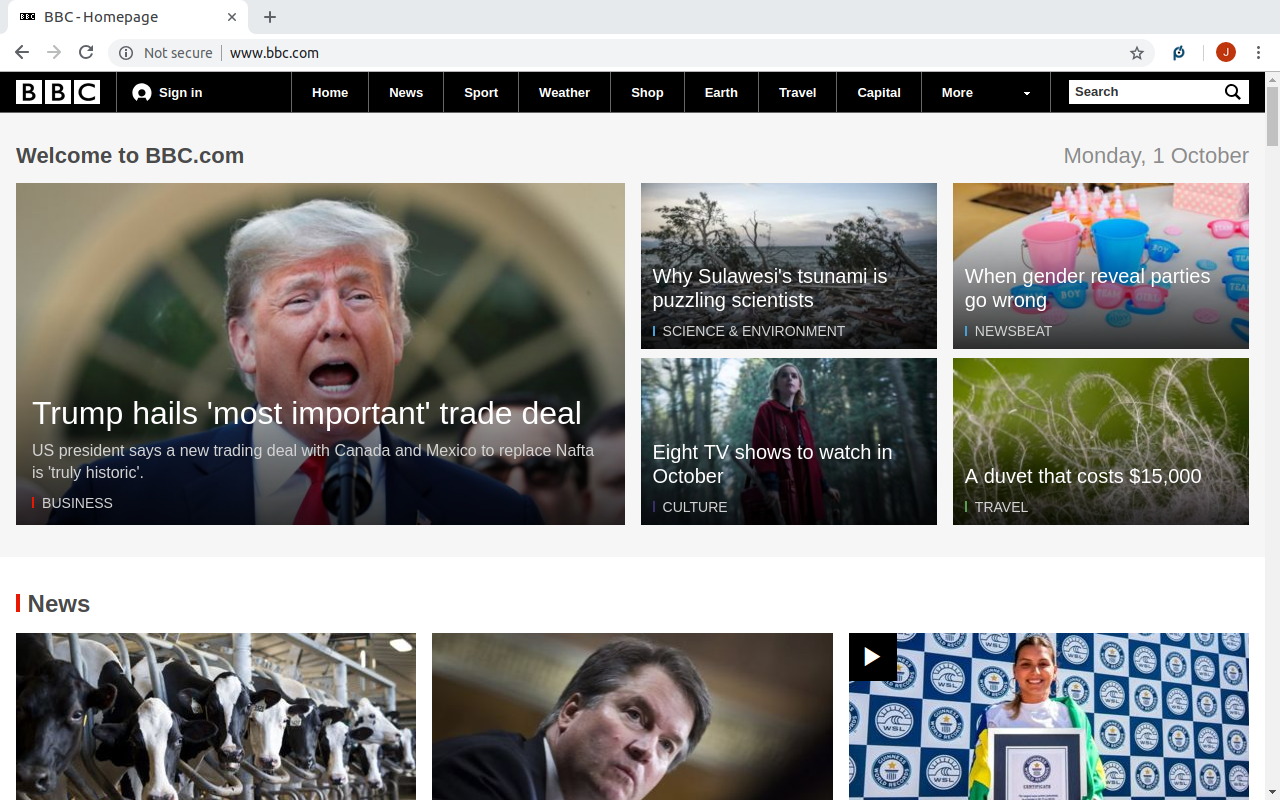Image resolution: width=1280 pixels, height=800 pixels.
Task: Click the dairy cows news thumbnail
Action: (216, 716)
